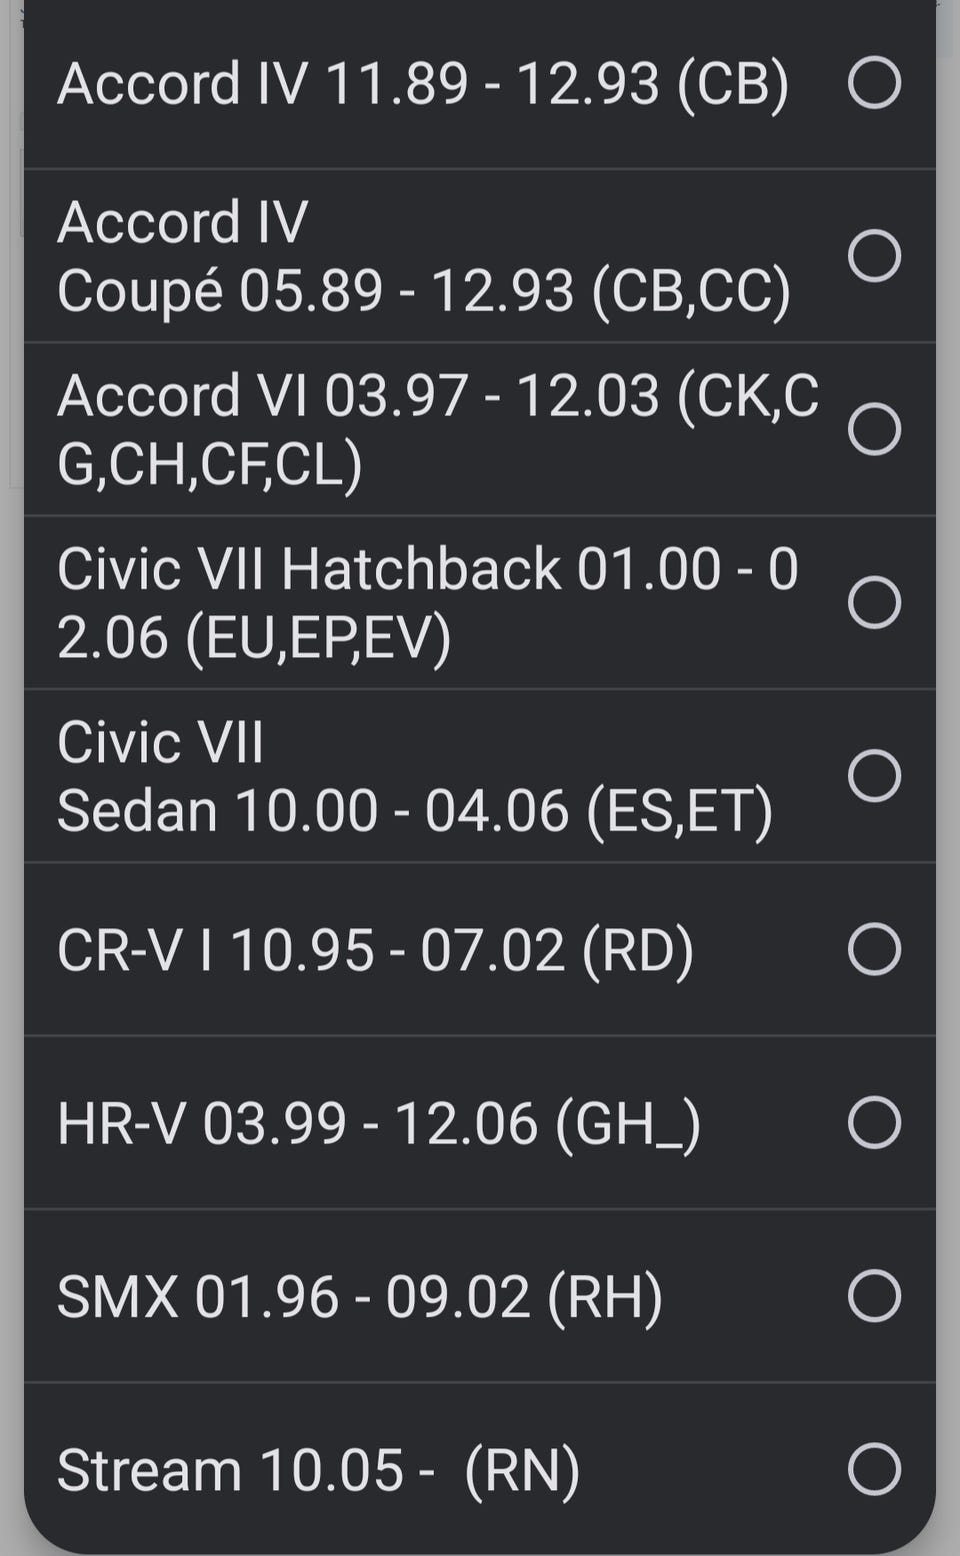Select radio button for Accord IV (CB)
Screen dimensions: 960x1556
pyautogui.click(x=874, y=82)
